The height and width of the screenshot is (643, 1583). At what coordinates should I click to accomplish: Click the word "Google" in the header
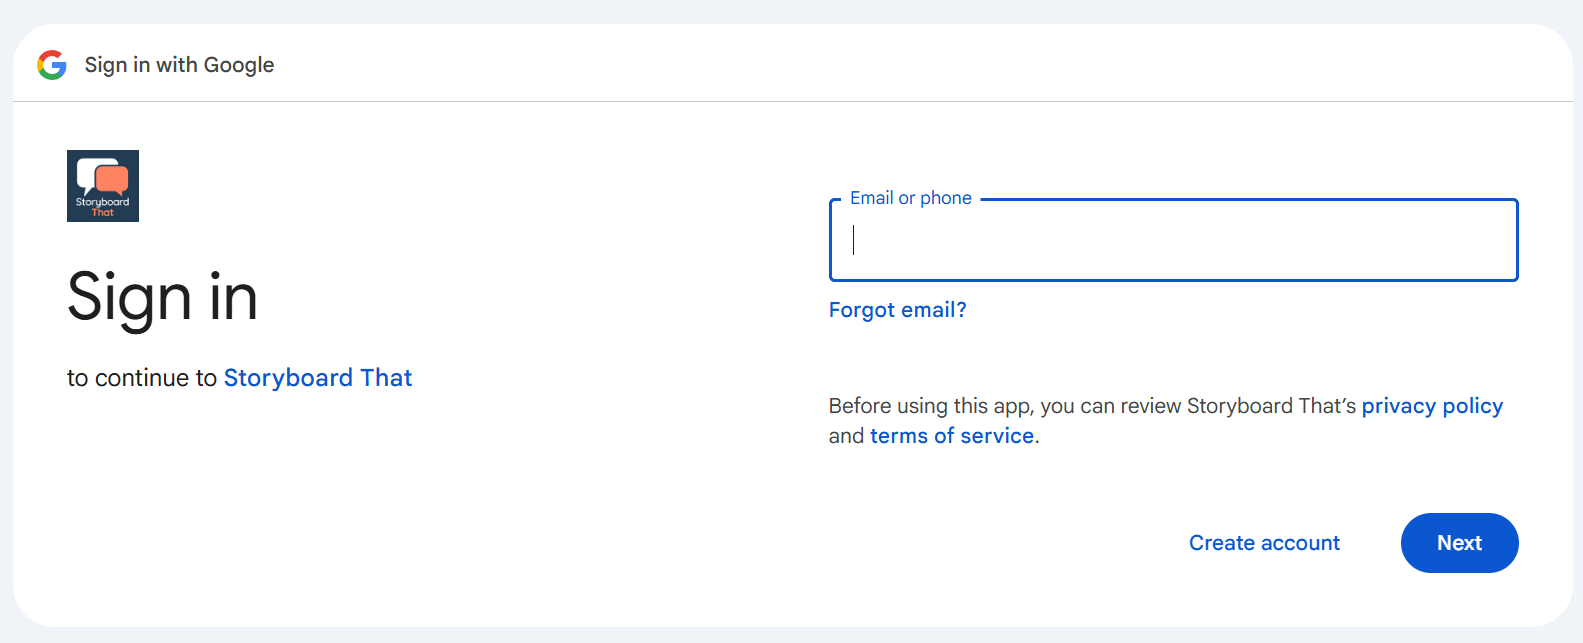[239, 65]
